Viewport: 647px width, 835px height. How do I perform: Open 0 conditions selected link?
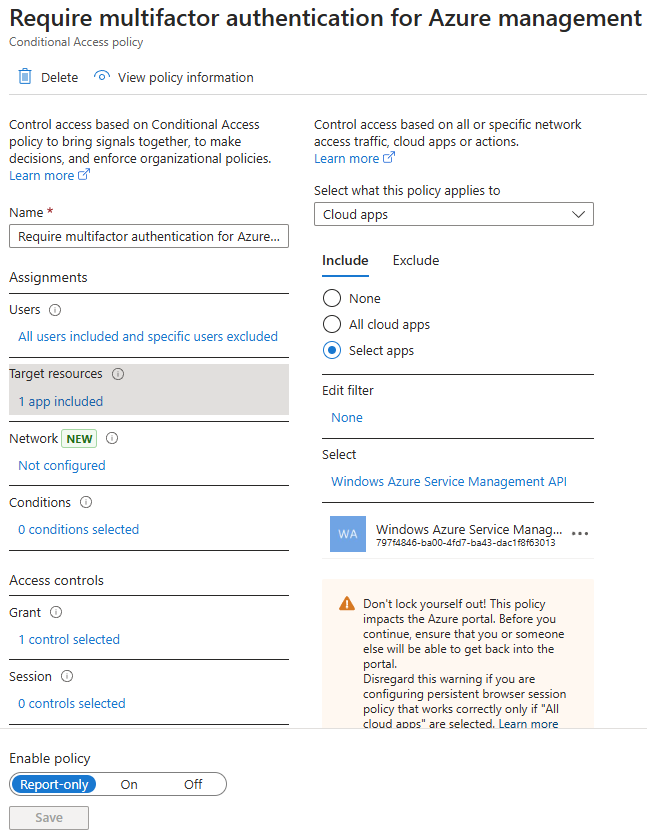click(x=78, y=529)
